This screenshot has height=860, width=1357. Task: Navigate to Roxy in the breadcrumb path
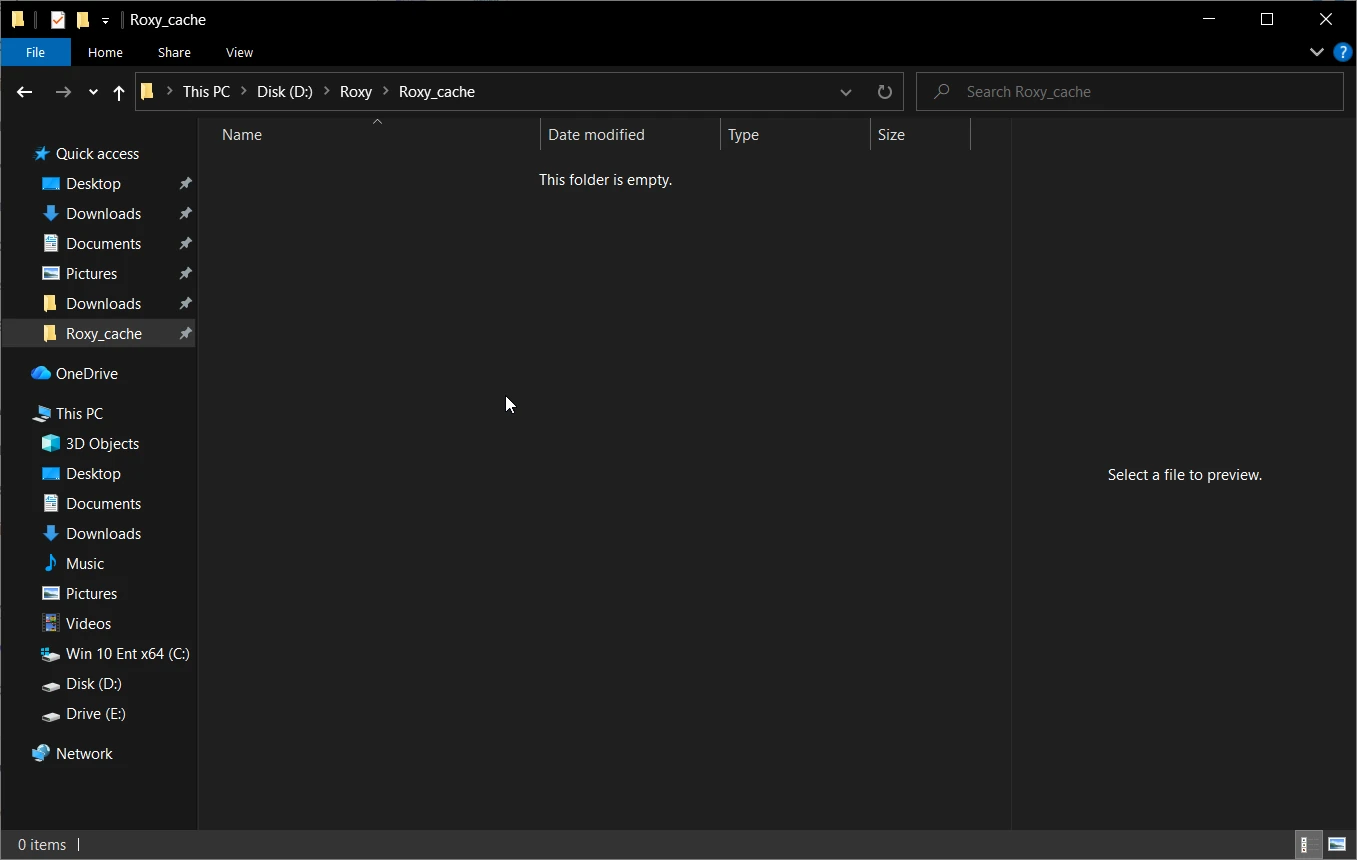click(x=355, y=92)
